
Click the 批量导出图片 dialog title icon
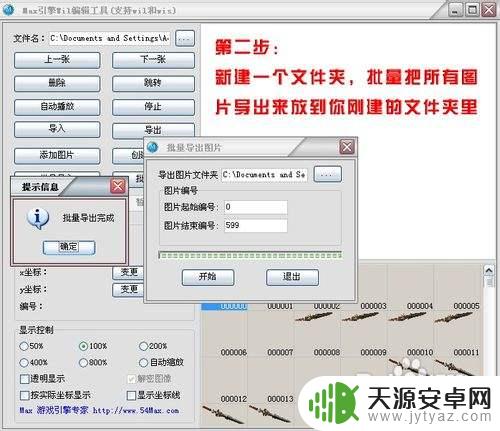coord(153,147)
